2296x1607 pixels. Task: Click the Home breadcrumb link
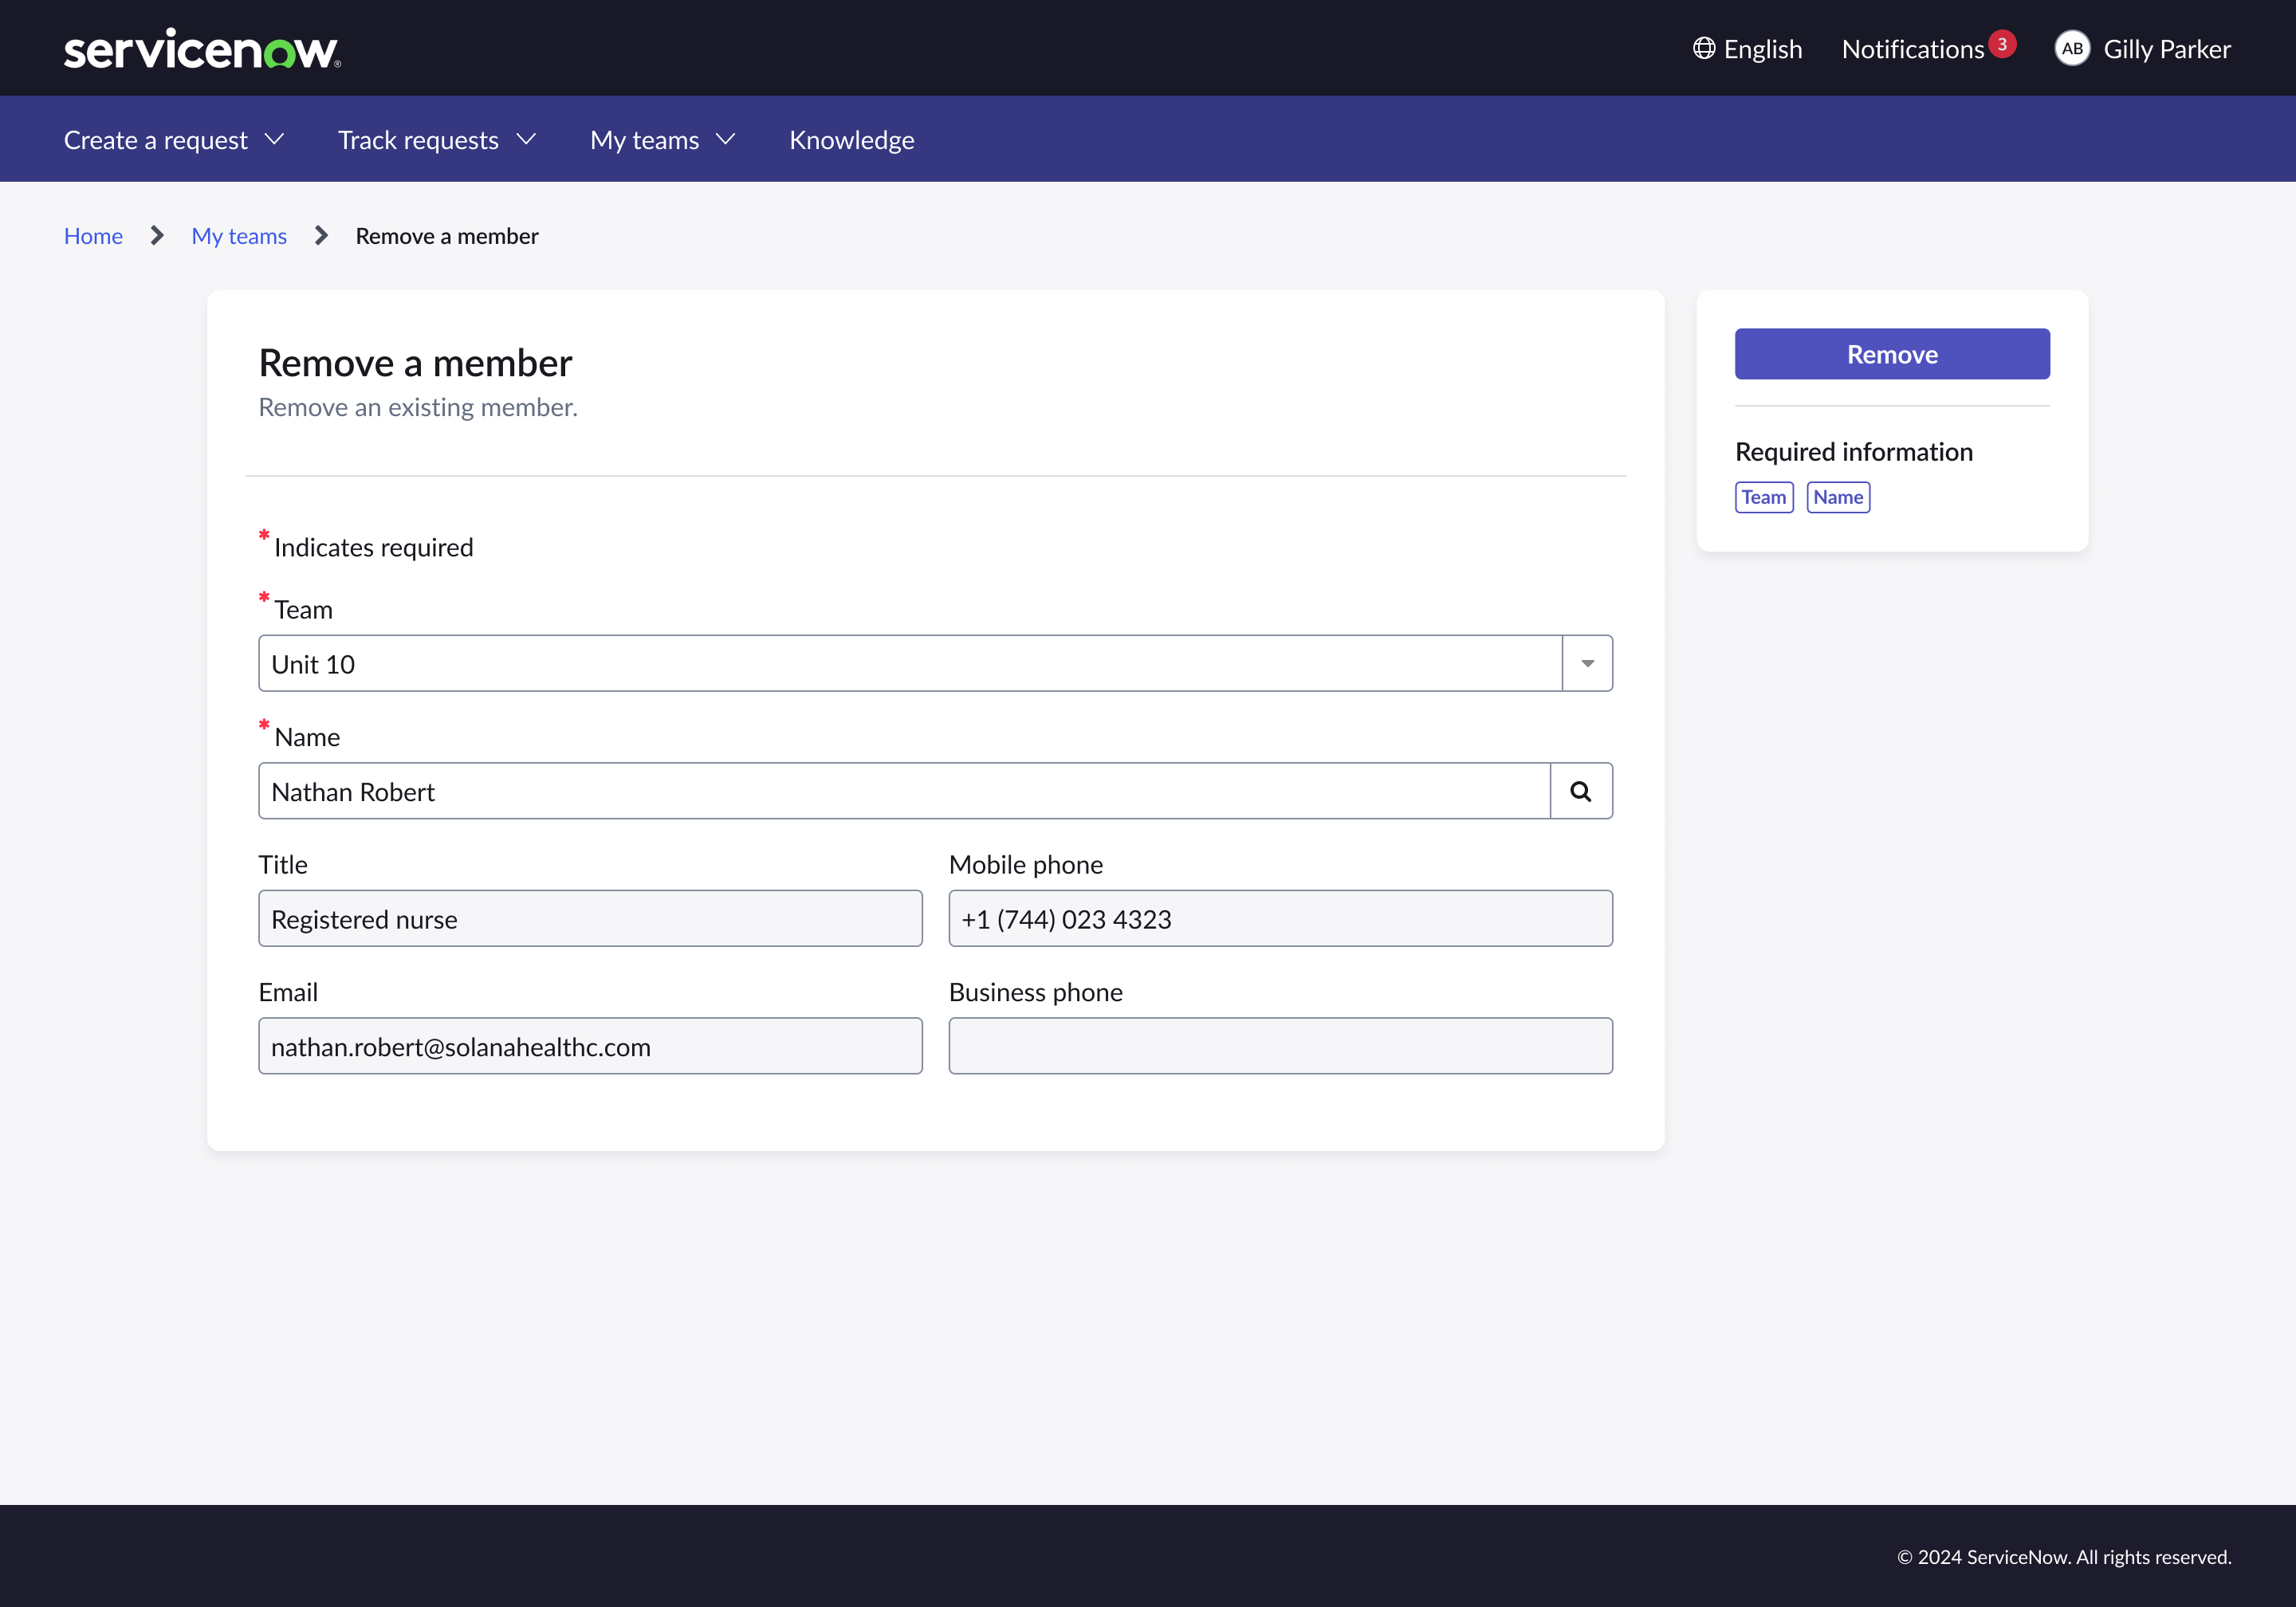(93, 236)
